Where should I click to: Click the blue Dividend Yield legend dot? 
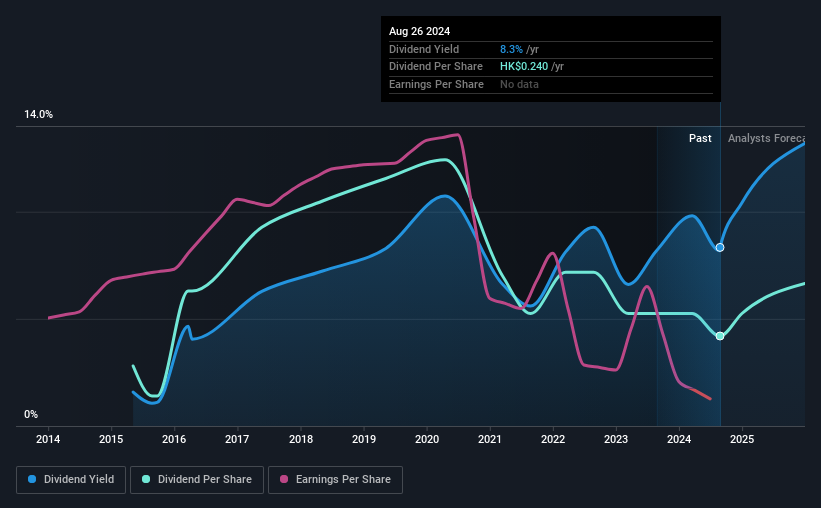point(32,479)
